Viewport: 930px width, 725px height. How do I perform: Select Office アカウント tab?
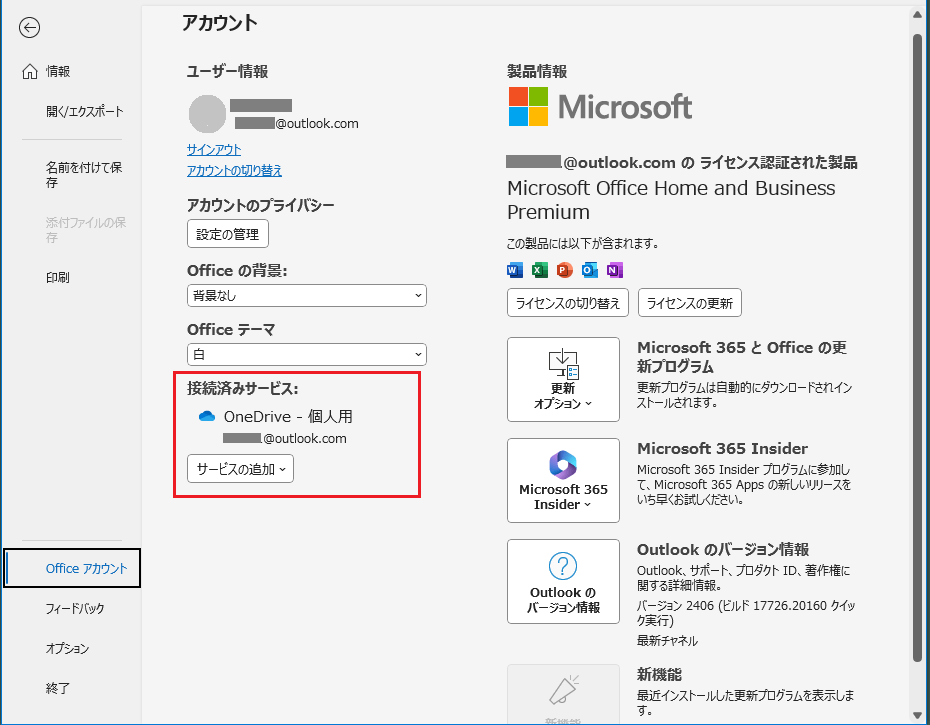click(72, 568)
